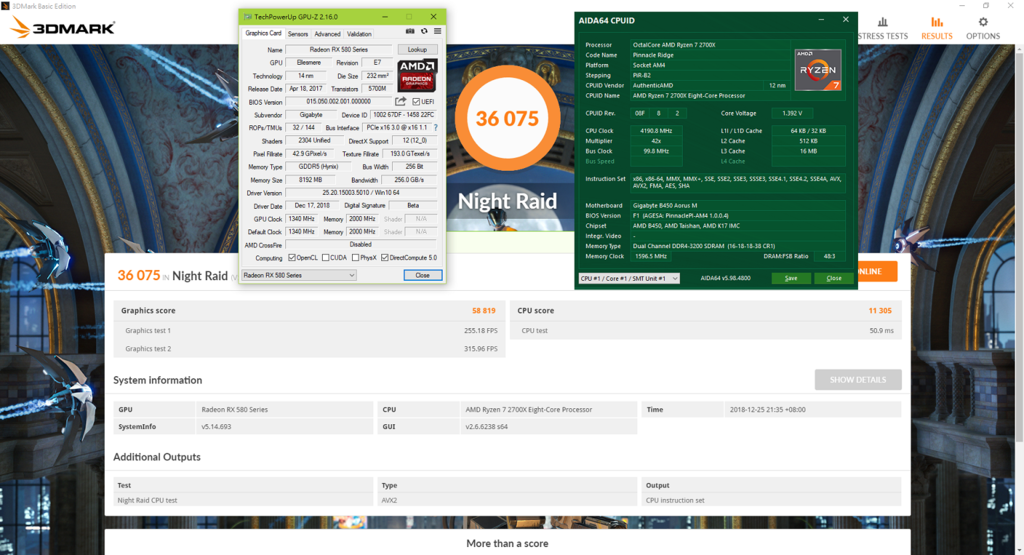Viewport: 1024px width, 555px height.
Task: Click the 36 075 score circle
Action: (x=507, y=118)
